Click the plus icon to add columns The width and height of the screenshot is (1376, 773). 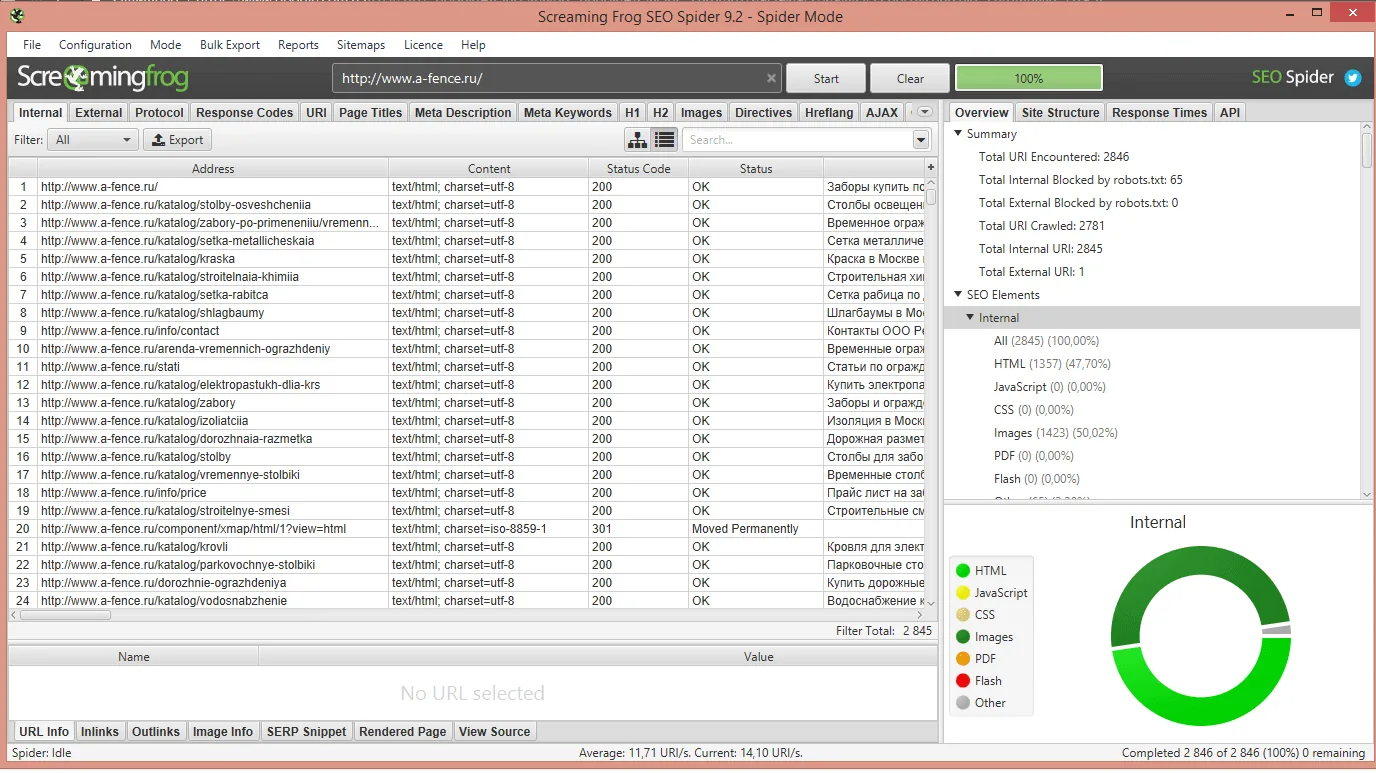[931, 168]
